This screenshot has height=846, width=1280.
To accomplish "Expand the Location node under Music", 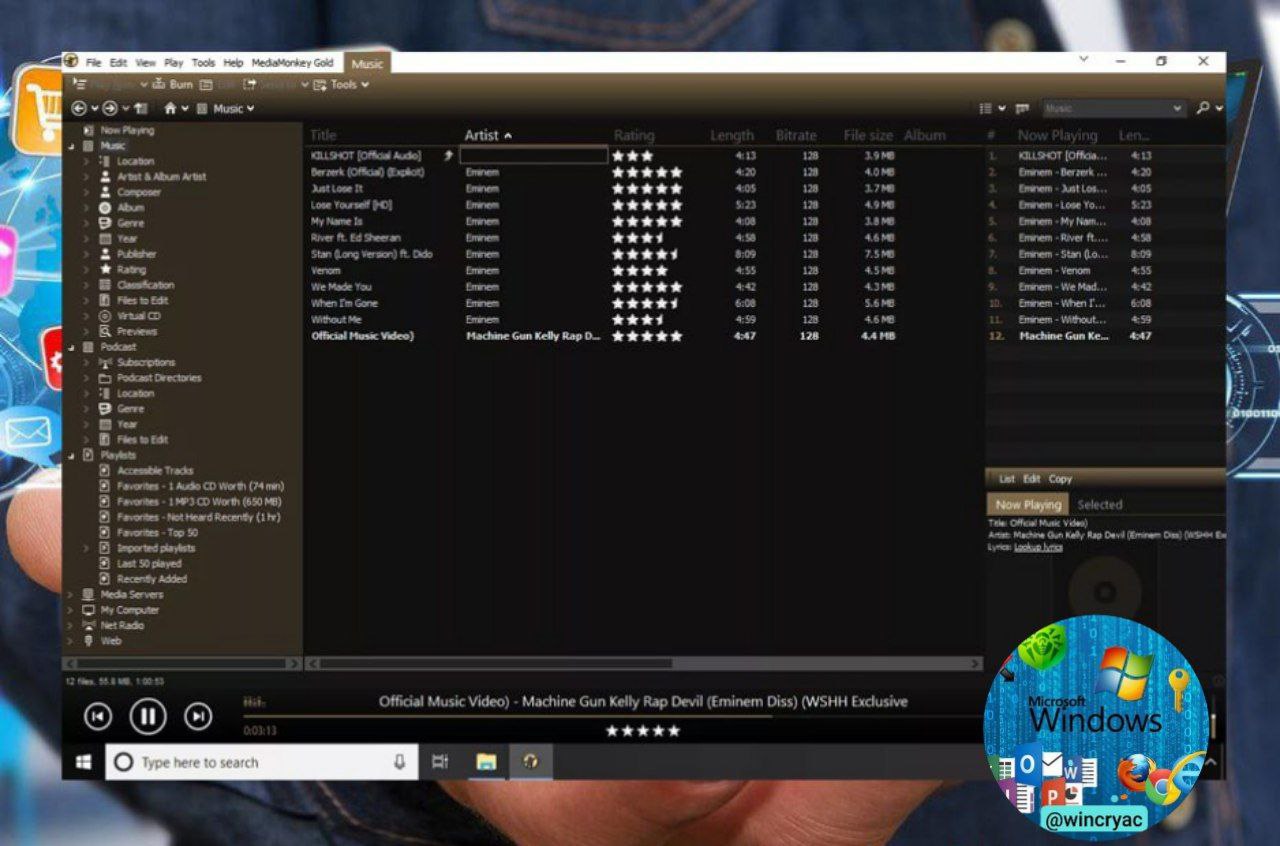I will [86, 161].
